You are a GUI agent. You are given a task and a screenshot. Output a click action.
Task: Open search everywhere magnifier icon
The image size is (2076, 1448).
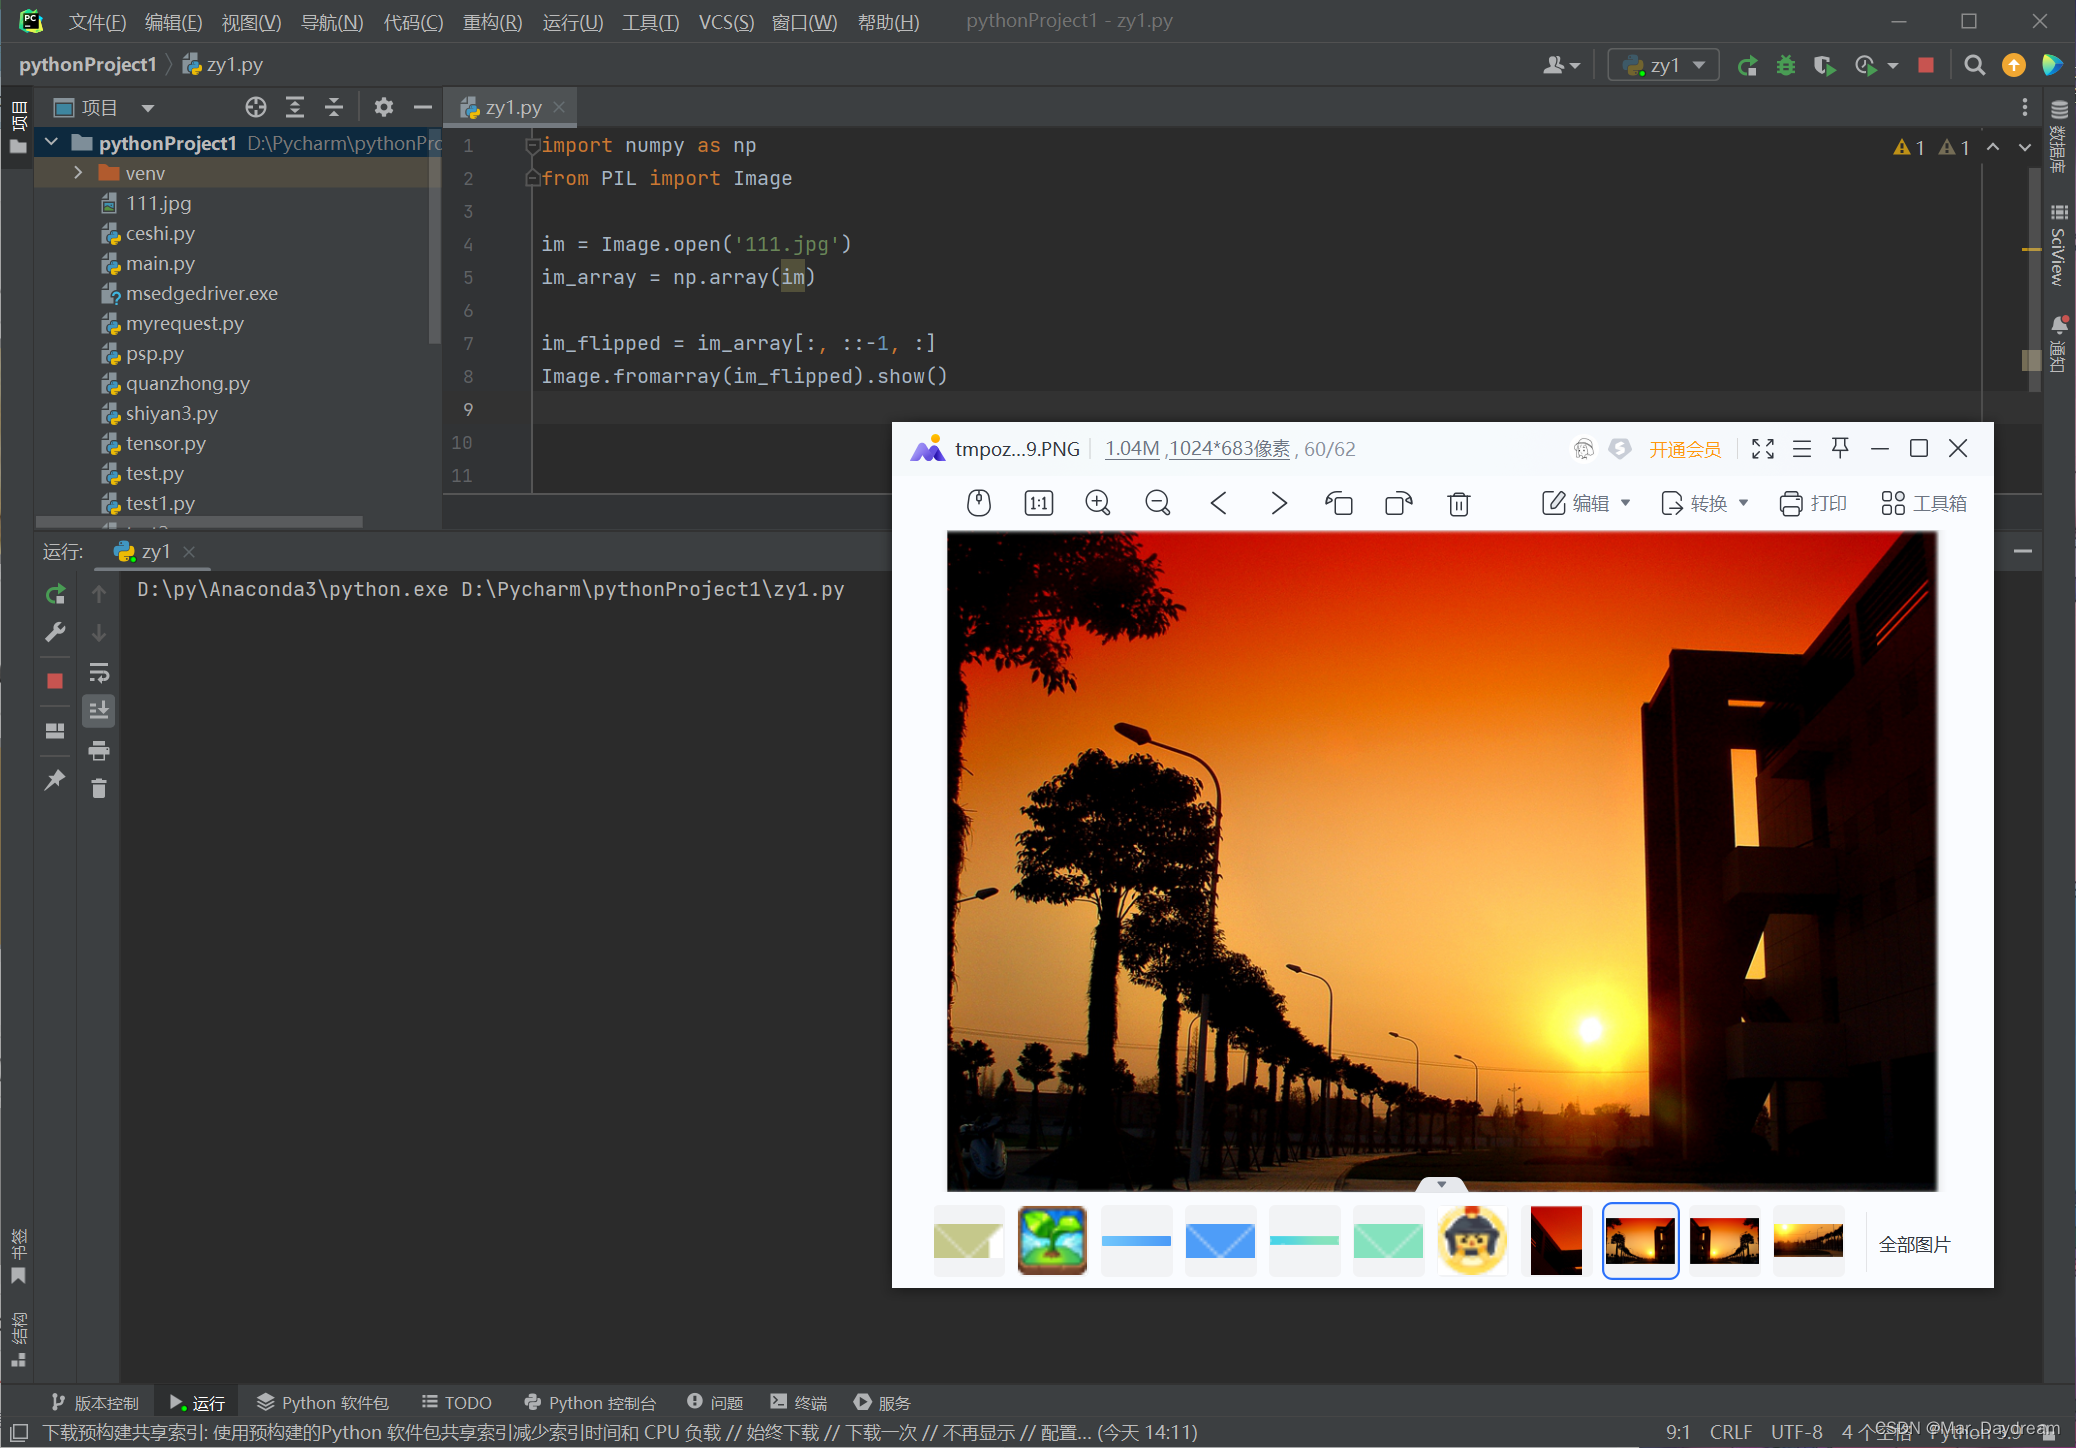pos(1973,65)
